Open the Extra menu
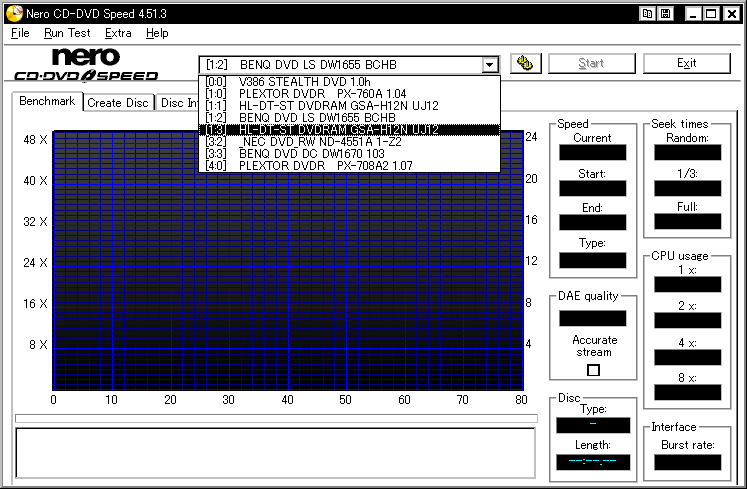Viewport: 747px width, 489px height. pos(118,33)
